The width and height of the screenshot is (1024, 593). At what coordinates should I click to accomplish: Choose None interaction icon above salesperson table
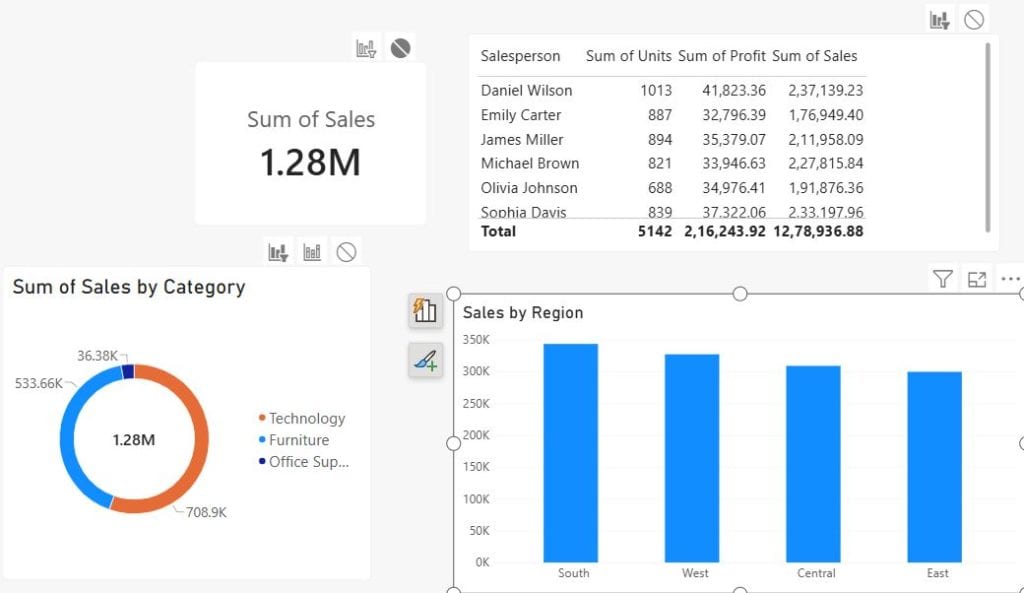(974, 20)
